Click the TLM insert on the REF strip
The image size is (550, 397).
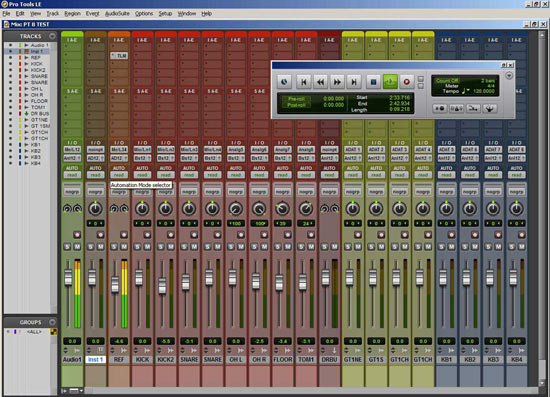coord(119,56)
